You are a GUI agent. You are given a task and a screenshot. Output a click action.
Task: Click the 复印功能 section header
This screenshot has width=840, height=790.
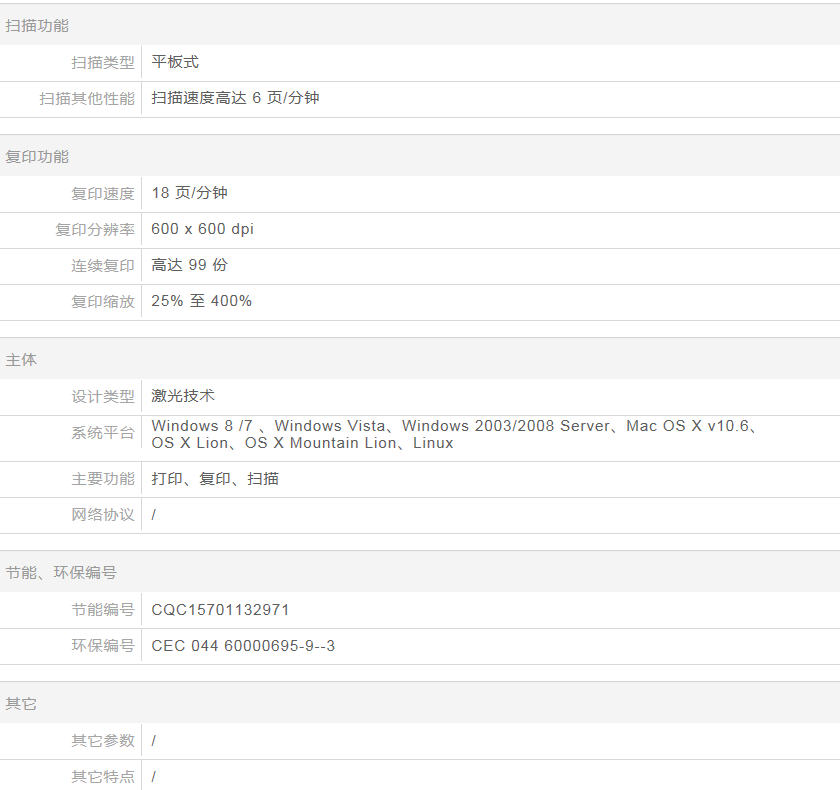(37, 157)
